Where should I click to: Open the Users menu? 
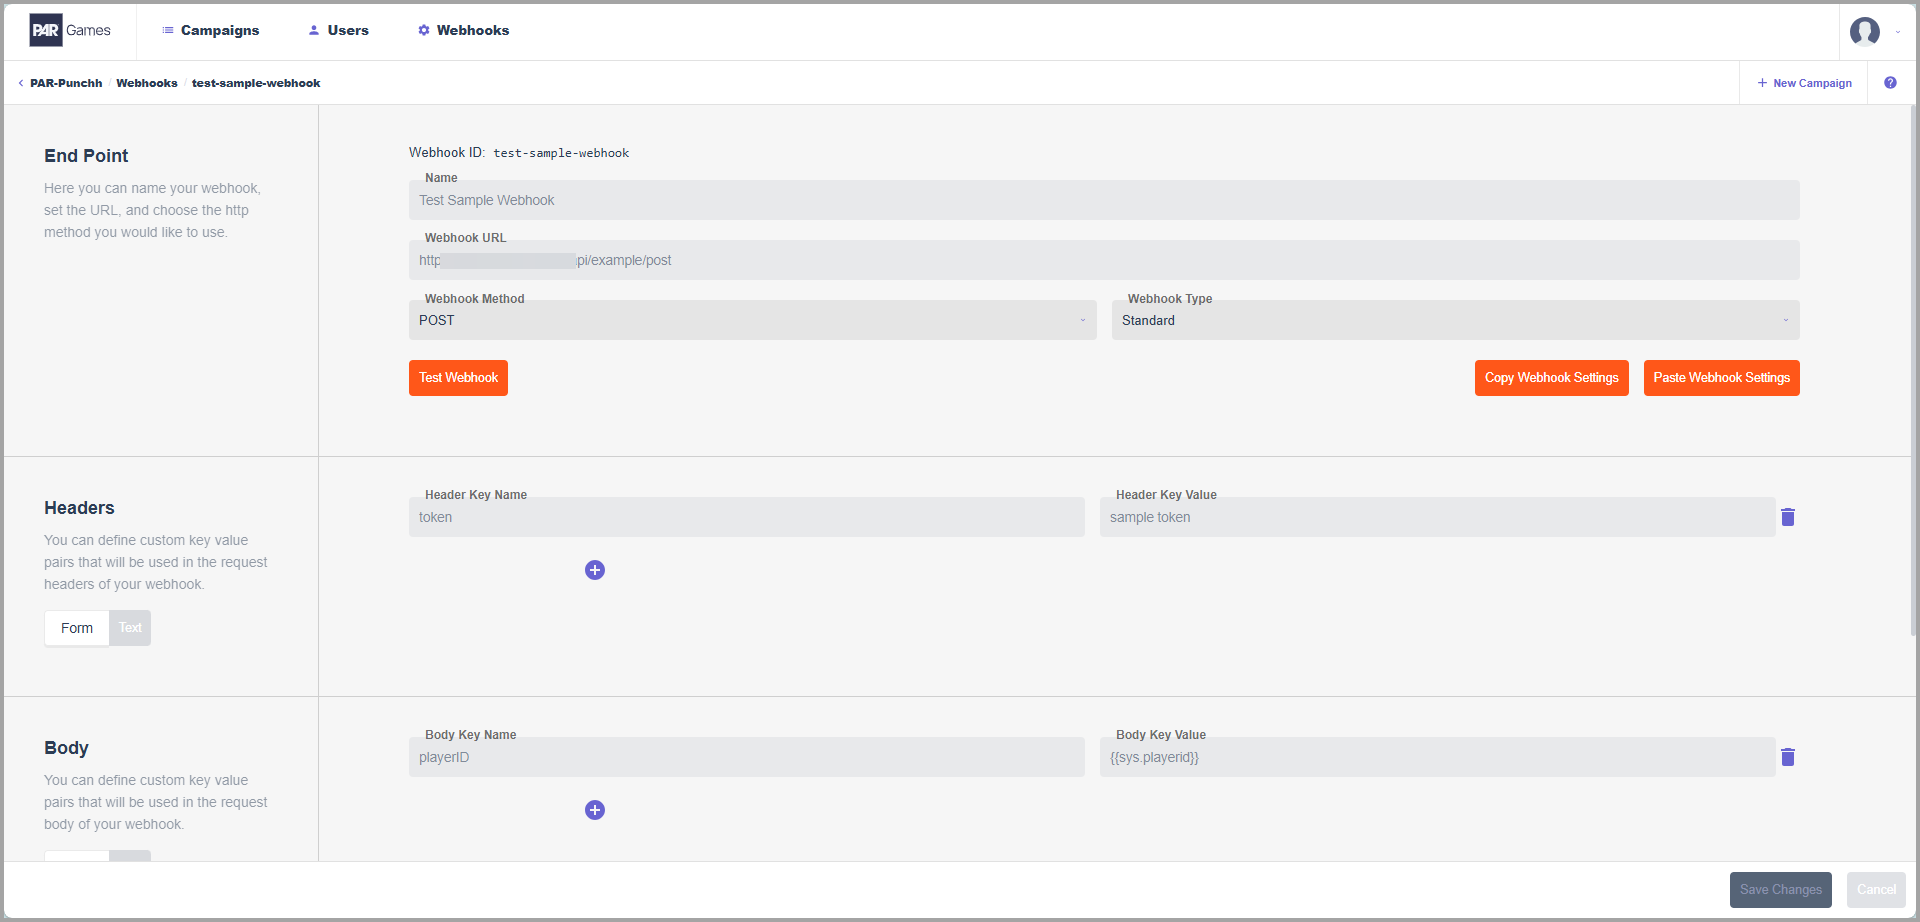[338, 30]
